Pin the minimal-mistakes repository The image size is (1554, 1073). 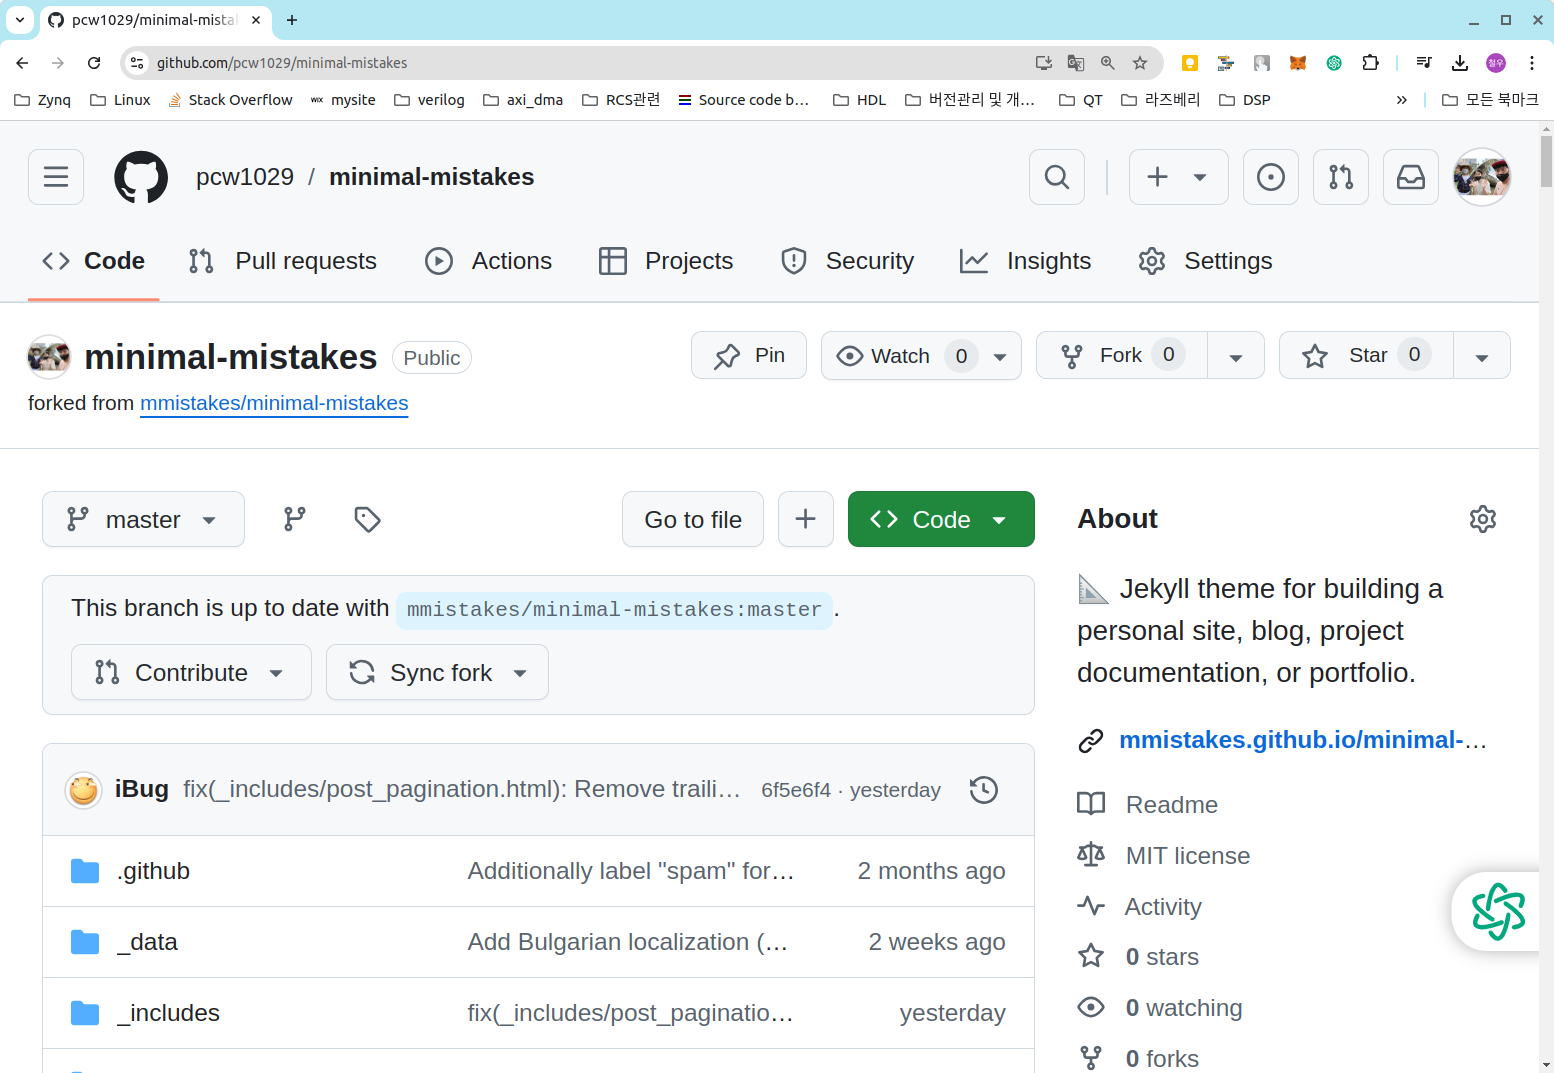pos(749,356)
